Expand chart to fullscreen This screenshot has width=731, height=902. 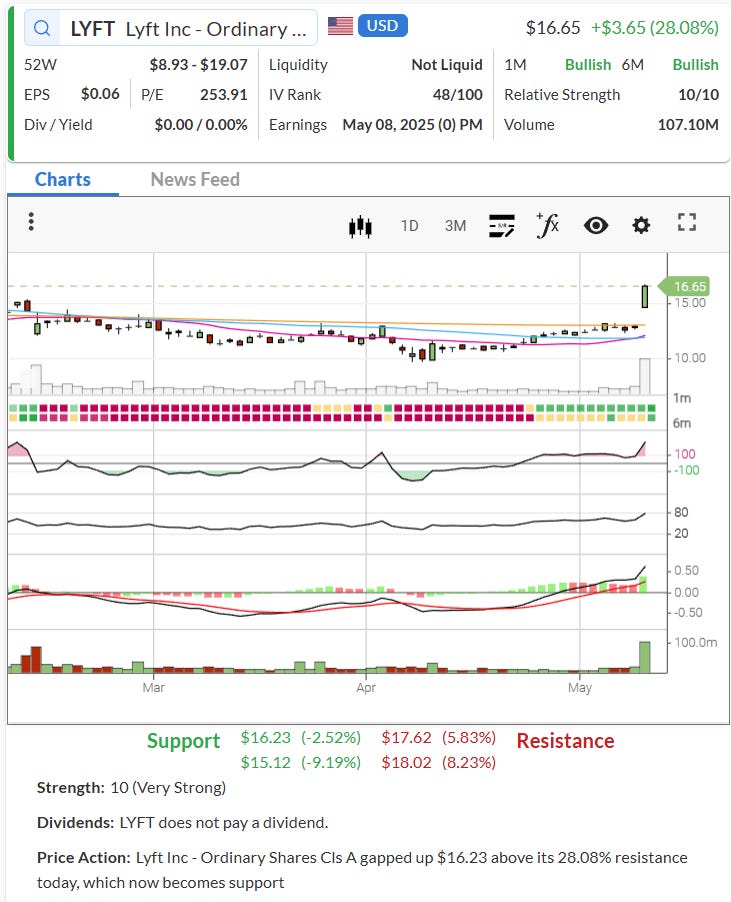coord(687,223)
